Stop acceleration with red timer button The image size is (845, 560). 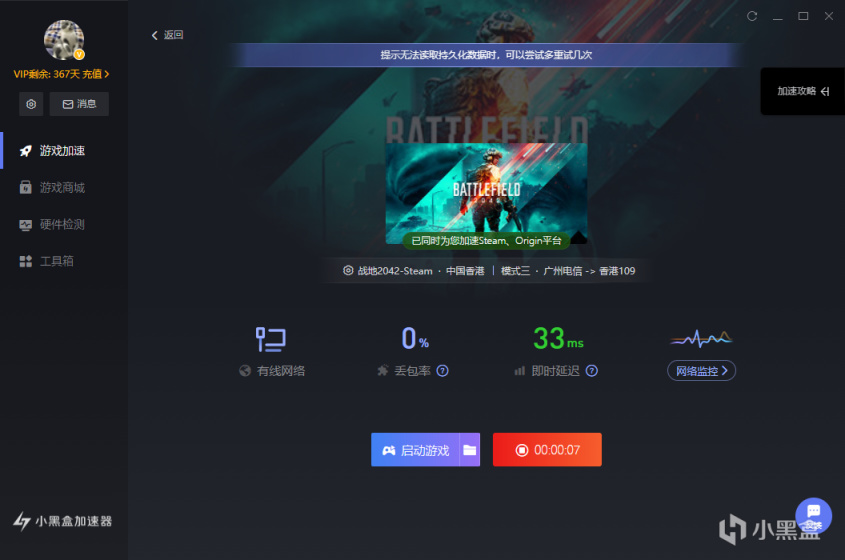pyautogui.click(x=547, y=450)
